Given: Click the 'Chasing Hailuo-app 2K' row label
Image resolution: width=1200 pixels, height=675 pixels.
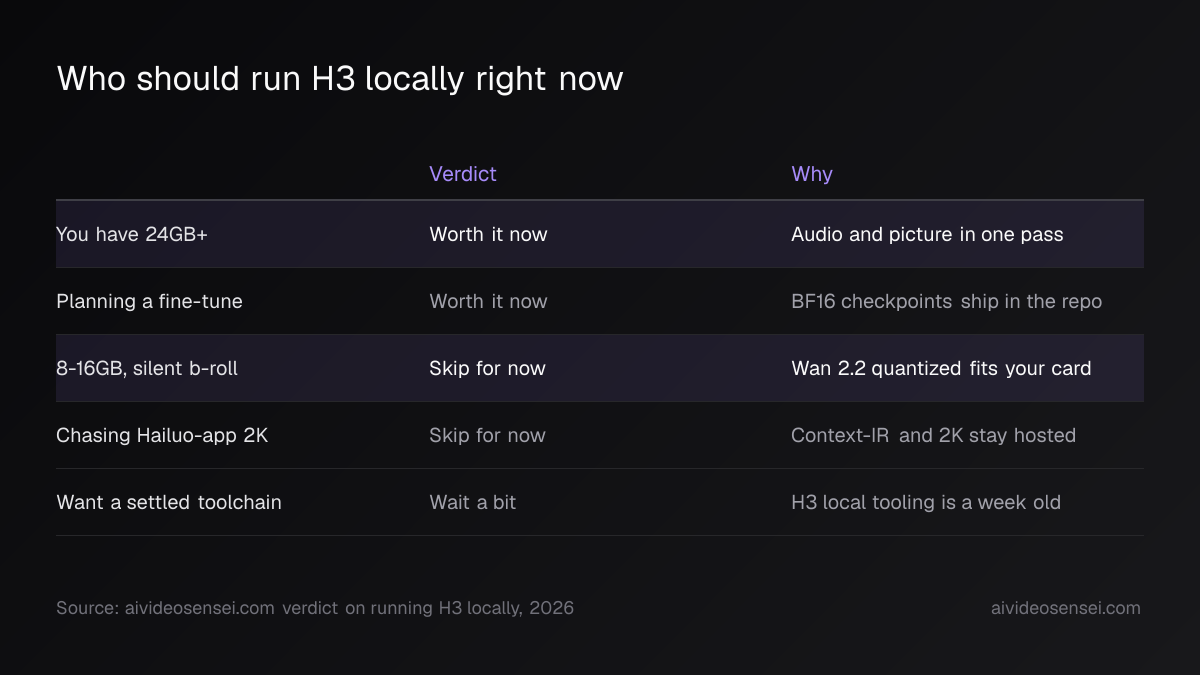Looking at the screenshot, I should 162,435.
